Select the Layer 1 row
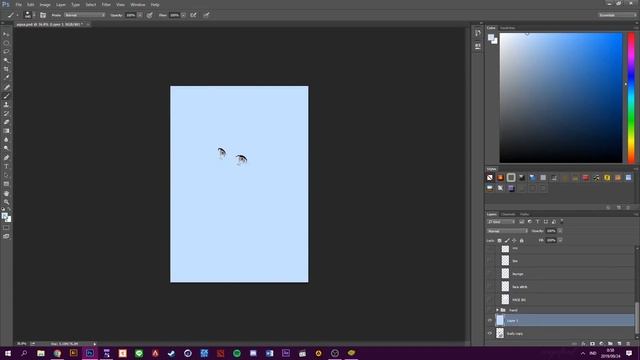 (x=564, y=321)
